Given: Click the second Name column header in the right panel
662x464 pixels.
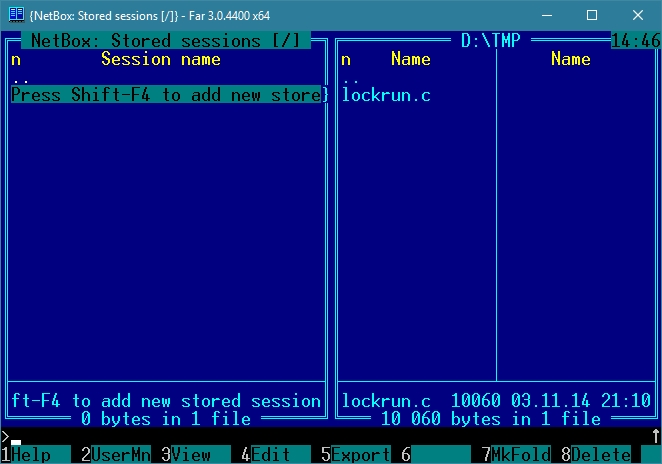Looking at the screenshot, I should [570, 59].
